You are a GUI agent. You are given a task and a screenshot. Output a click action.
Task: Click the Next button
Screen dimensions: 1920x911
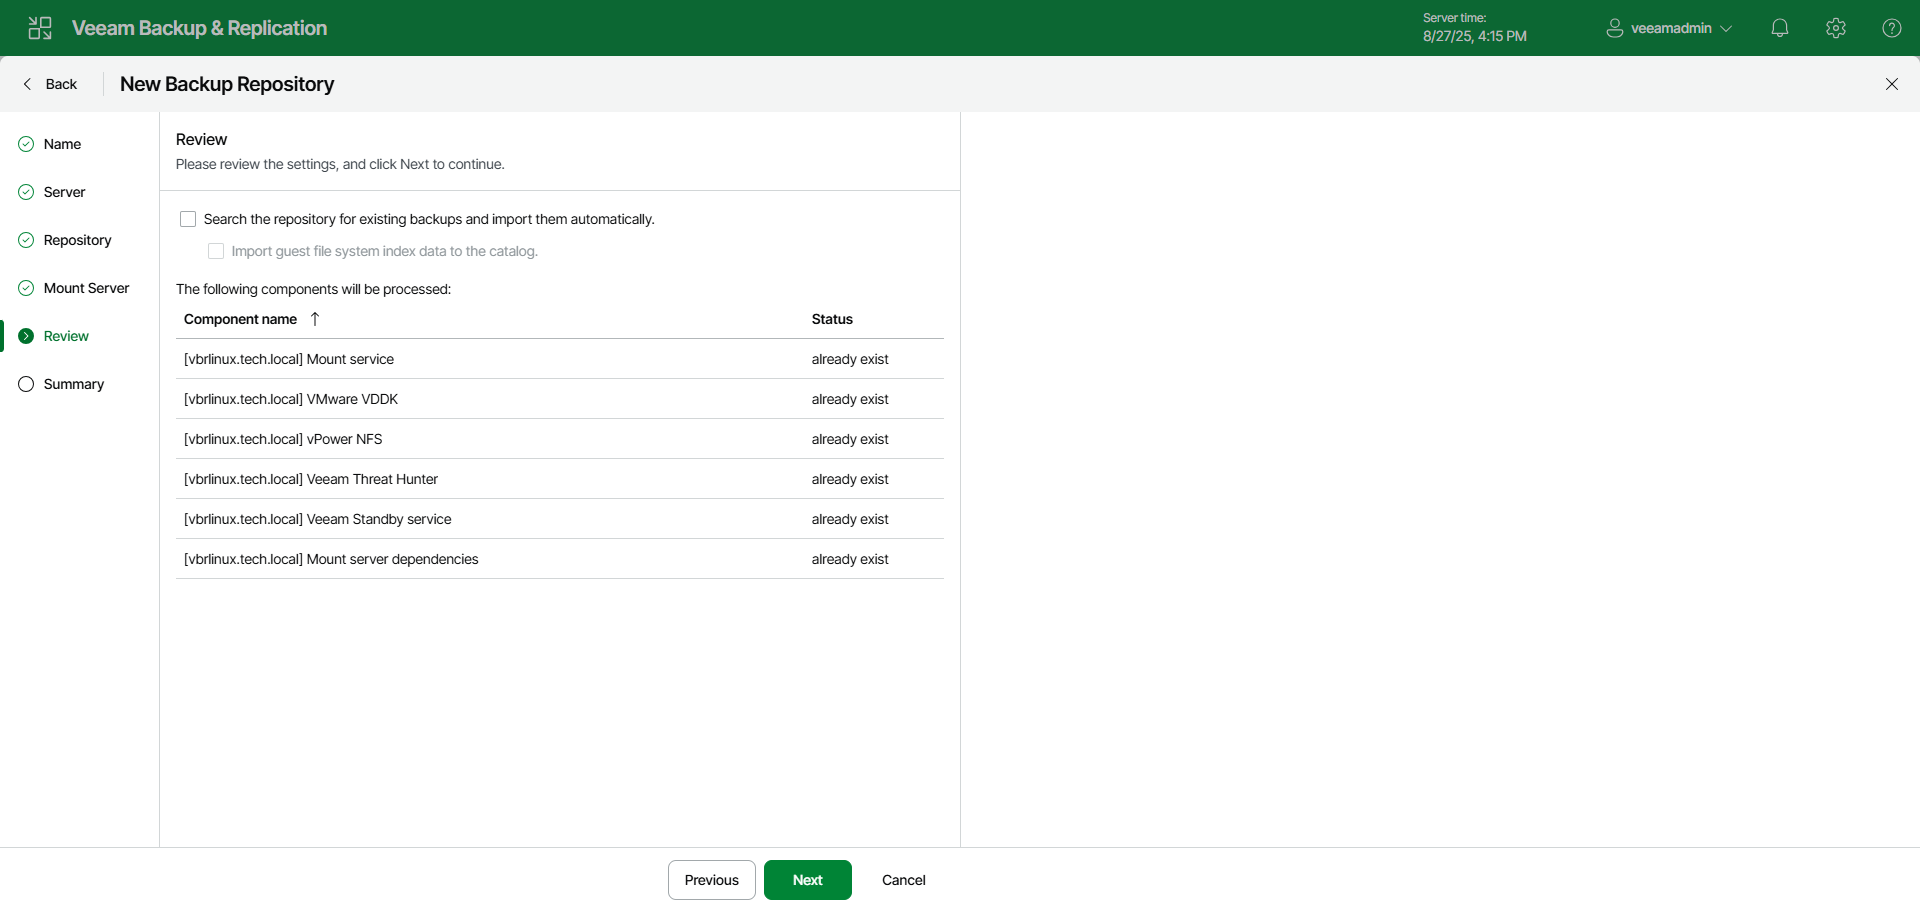click(x=807, y=880)
